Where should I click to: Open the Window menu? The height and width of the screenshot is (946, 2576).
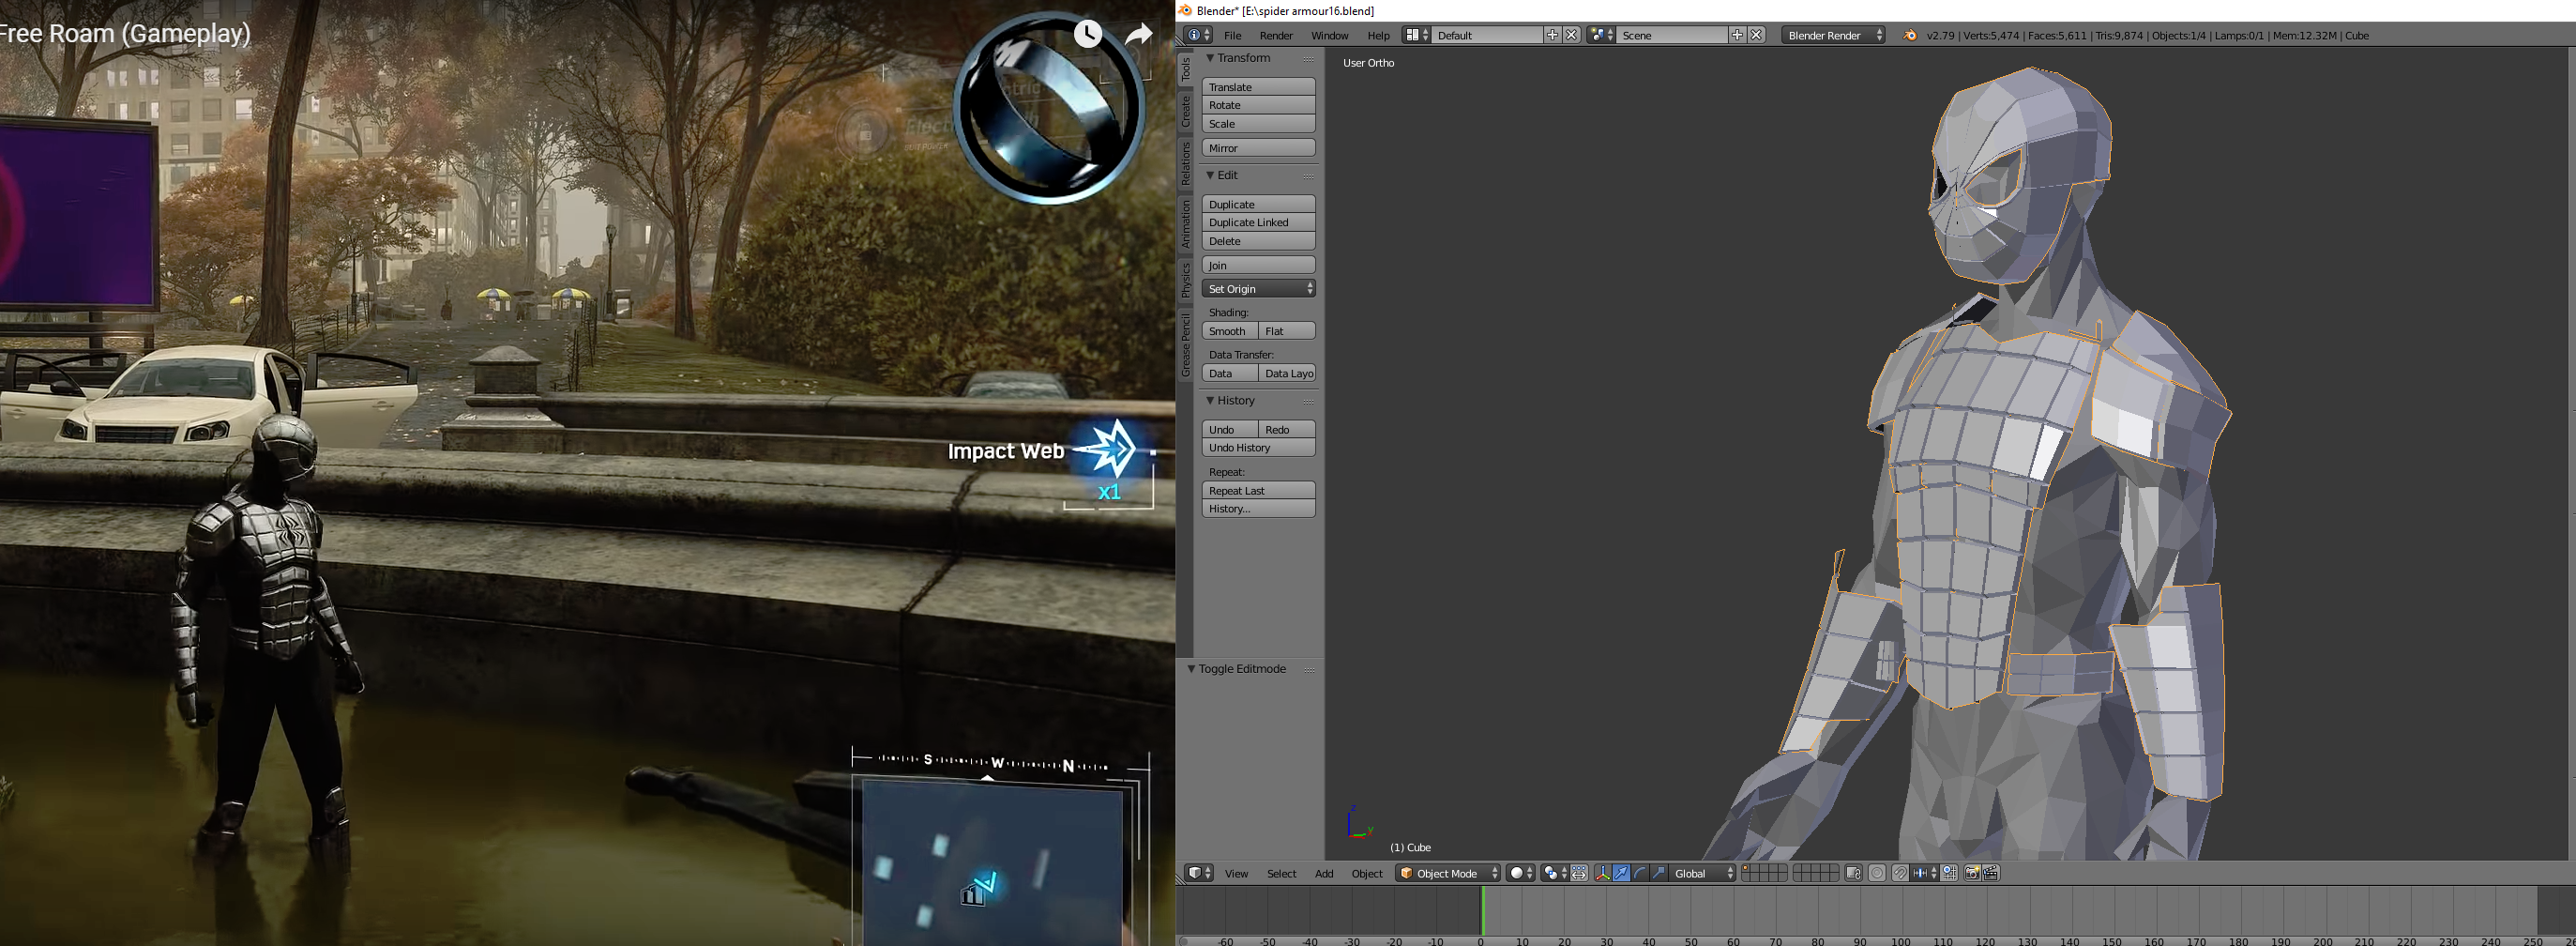[1329, 35]
